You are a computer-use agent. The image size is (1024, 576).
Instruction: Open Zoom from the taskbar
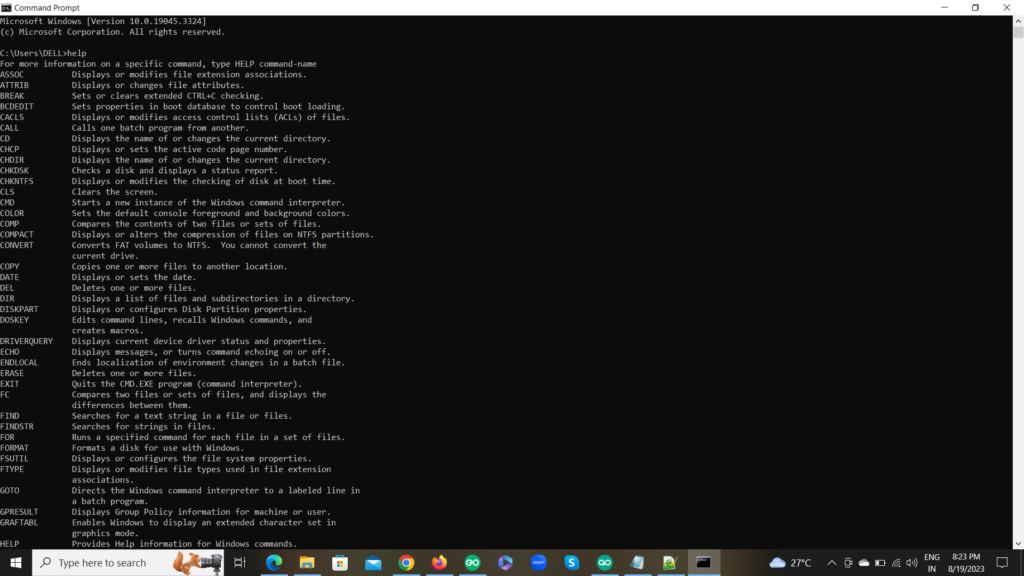pyautogui.click(x=539, y=562)
